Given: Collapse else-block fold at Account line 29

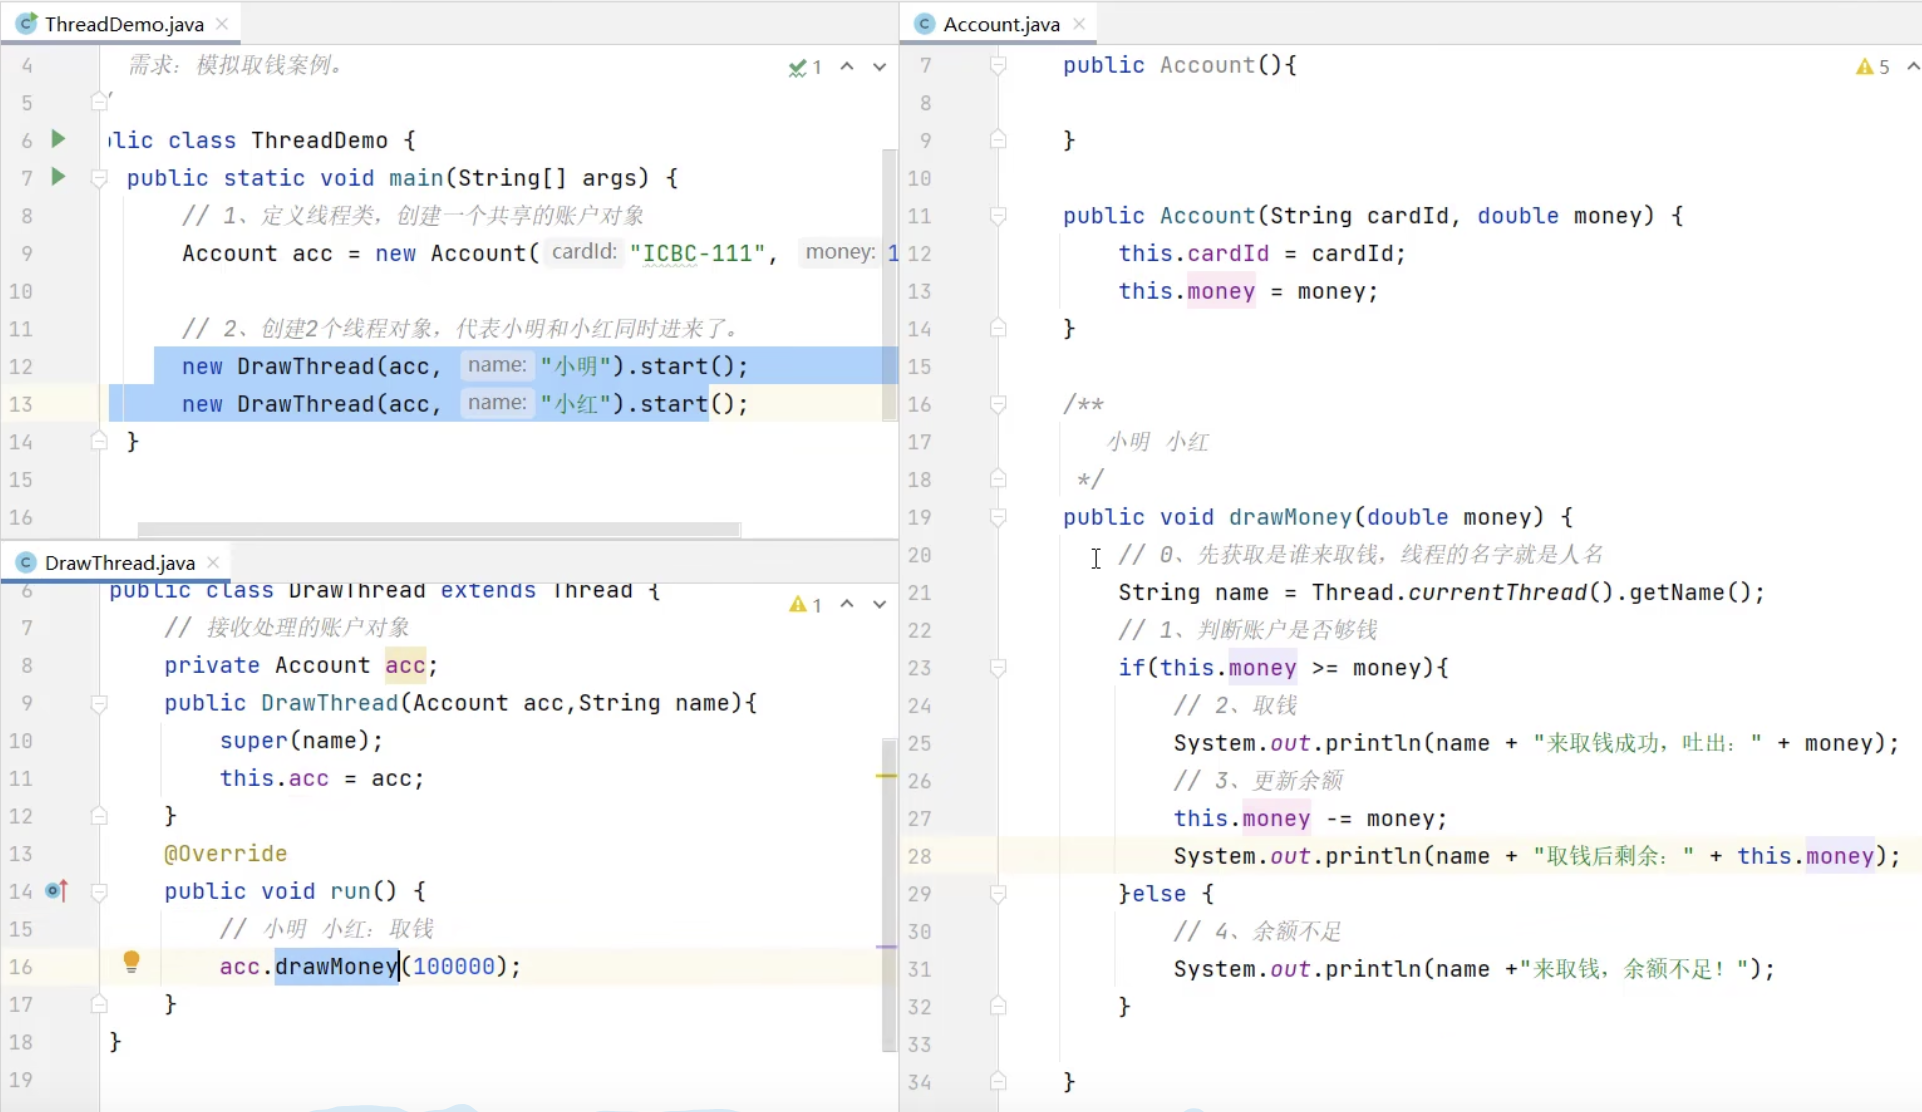Looking at the screenshot, I should (997, 894).
